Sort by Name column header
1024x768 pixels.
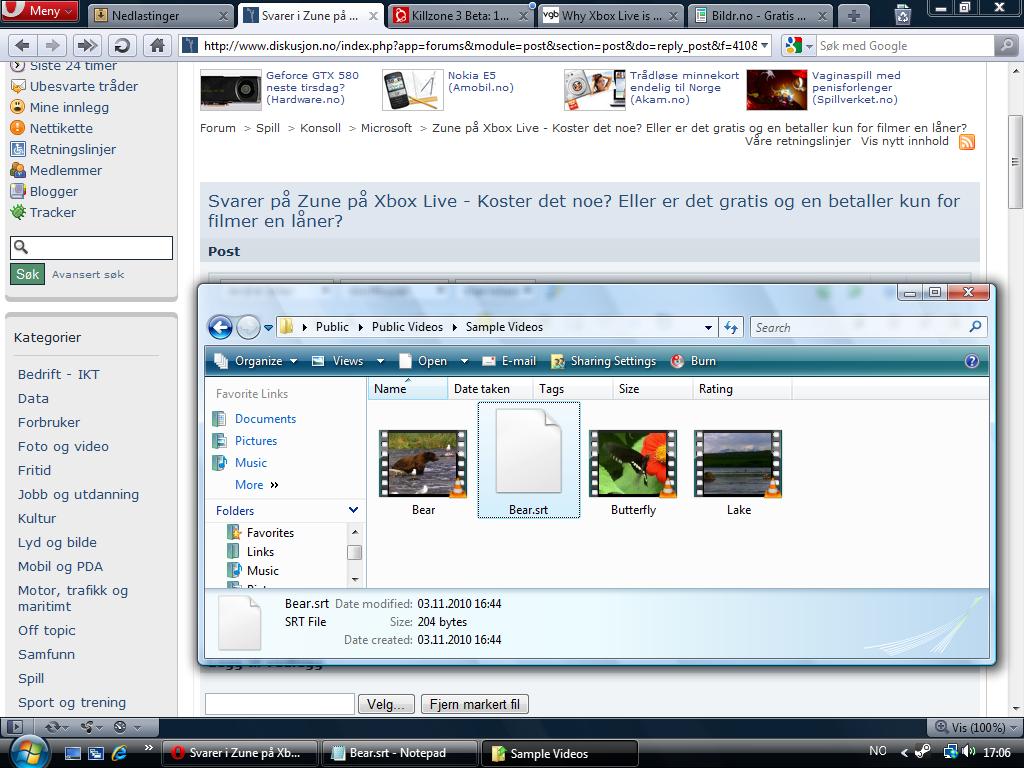pyautogui.click(x=408, y=389)
